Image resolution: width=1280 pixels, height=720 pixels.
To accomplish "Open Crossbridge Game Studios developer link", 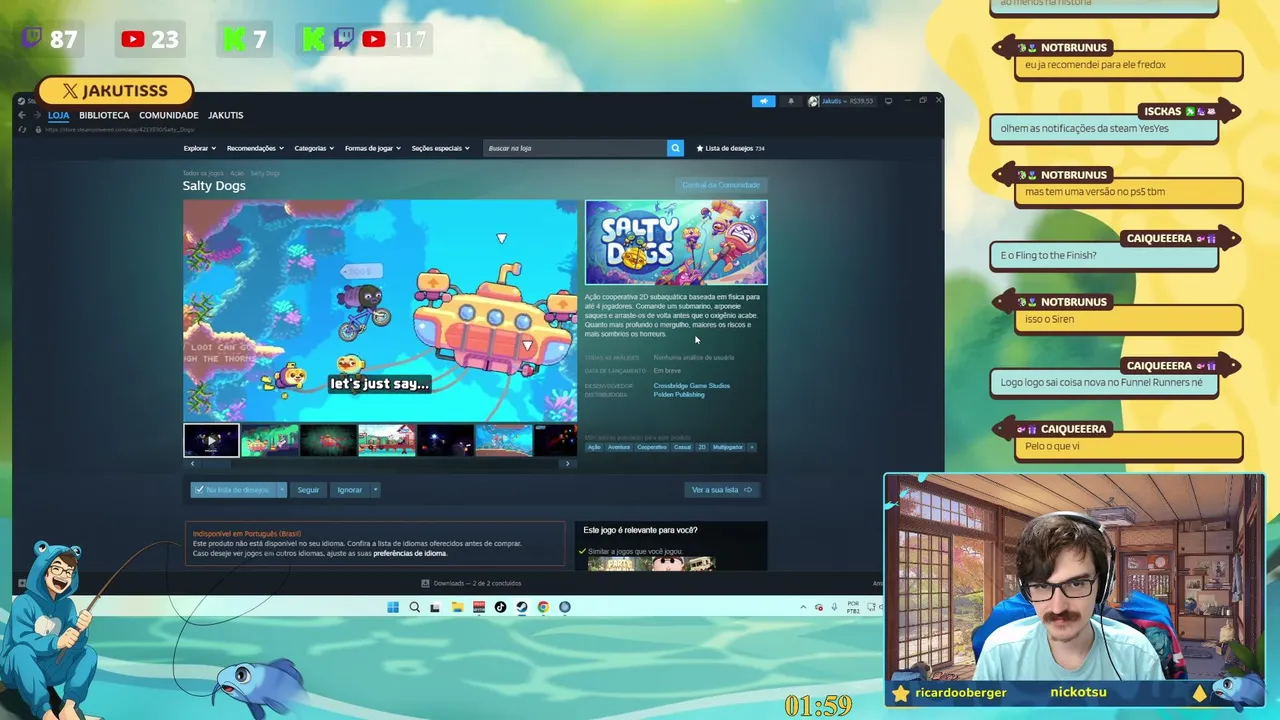I will 692,386.
